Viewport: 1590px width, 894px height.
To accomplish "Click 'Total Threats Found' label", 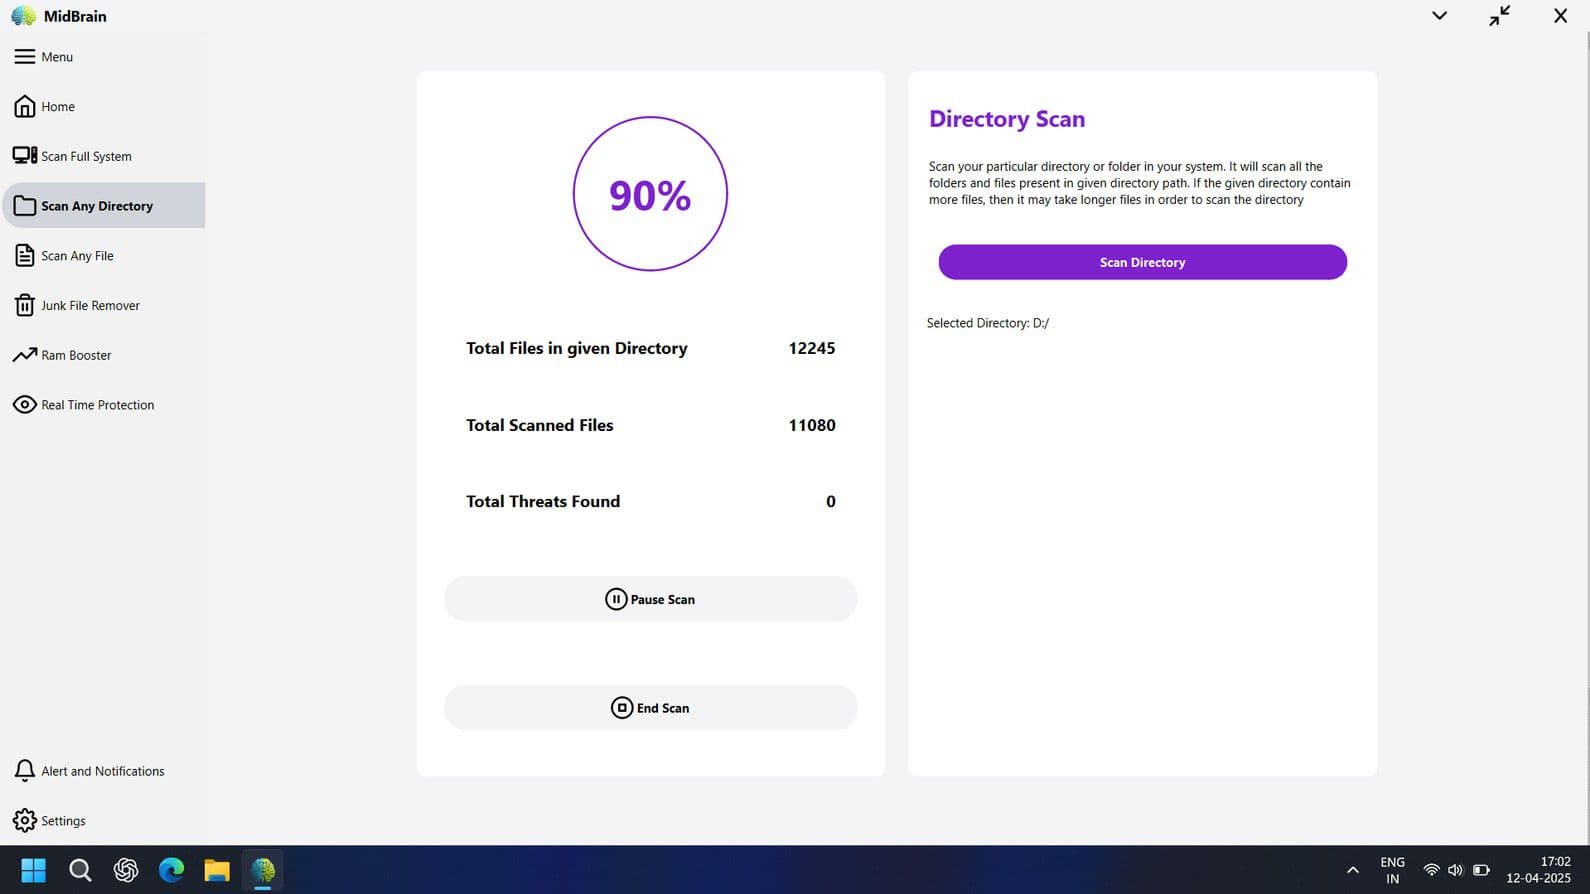I will (x=543, y=501).
